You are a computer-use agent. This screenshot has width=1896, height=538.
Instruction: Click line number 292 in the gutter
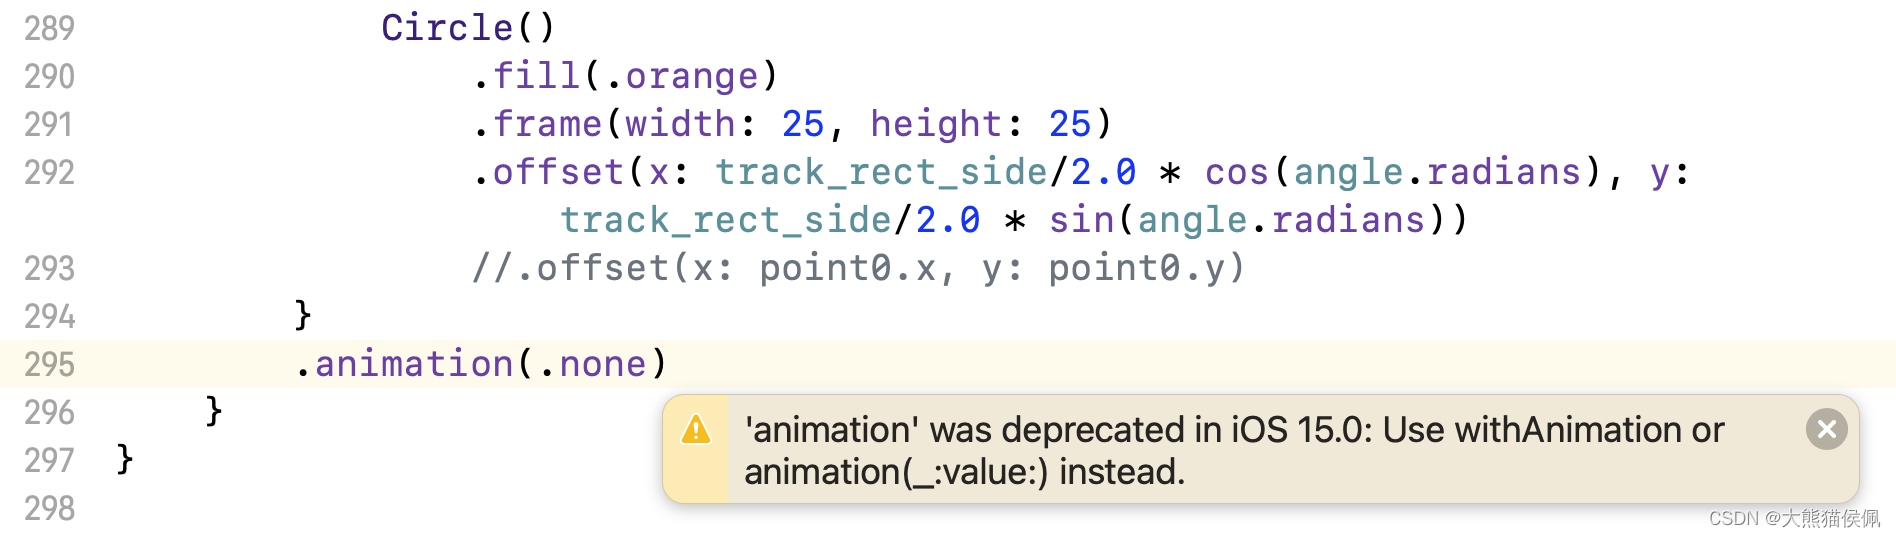(49, 172)
